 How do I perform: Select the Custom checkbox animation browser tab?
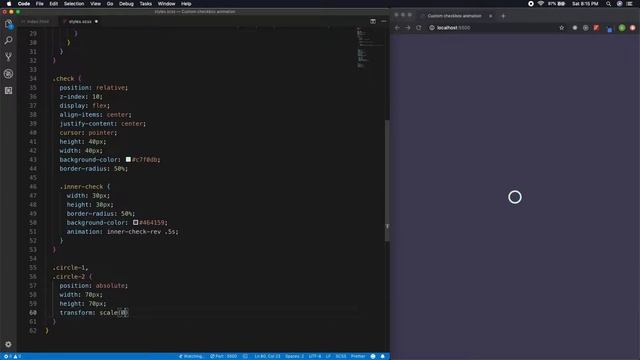click(x=454, y=16)
